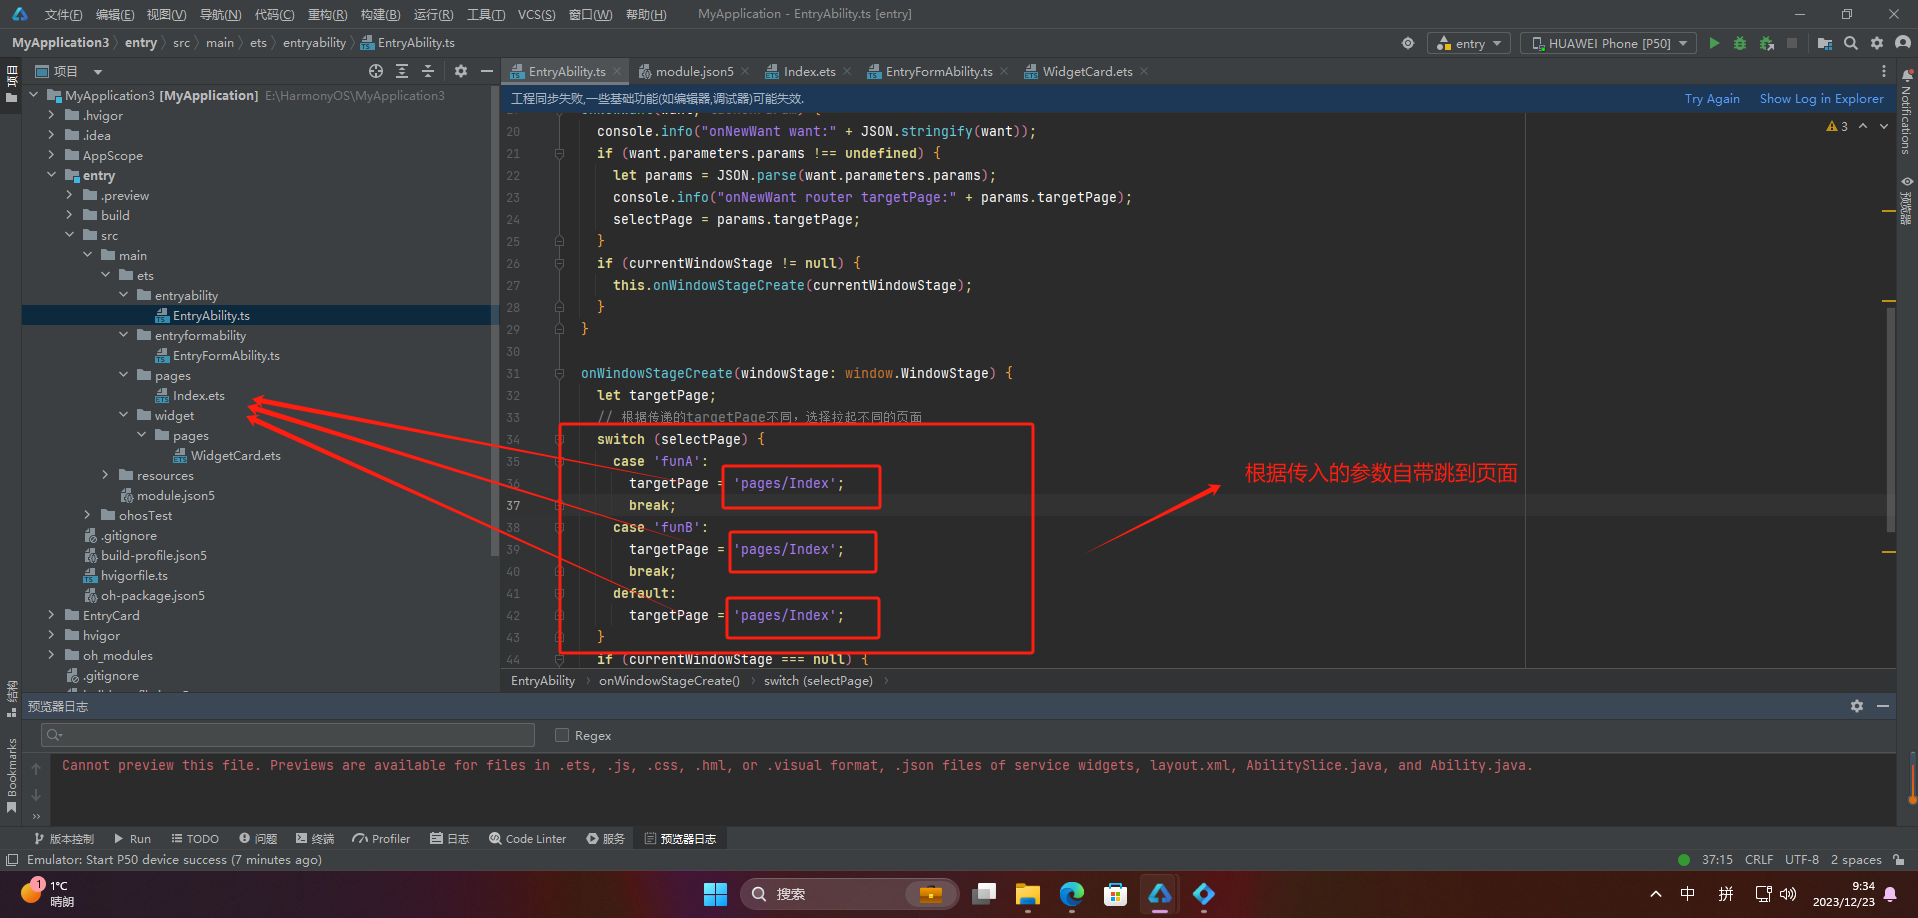
Task: Open the Run tool window
Action: (x=132, y=839)
